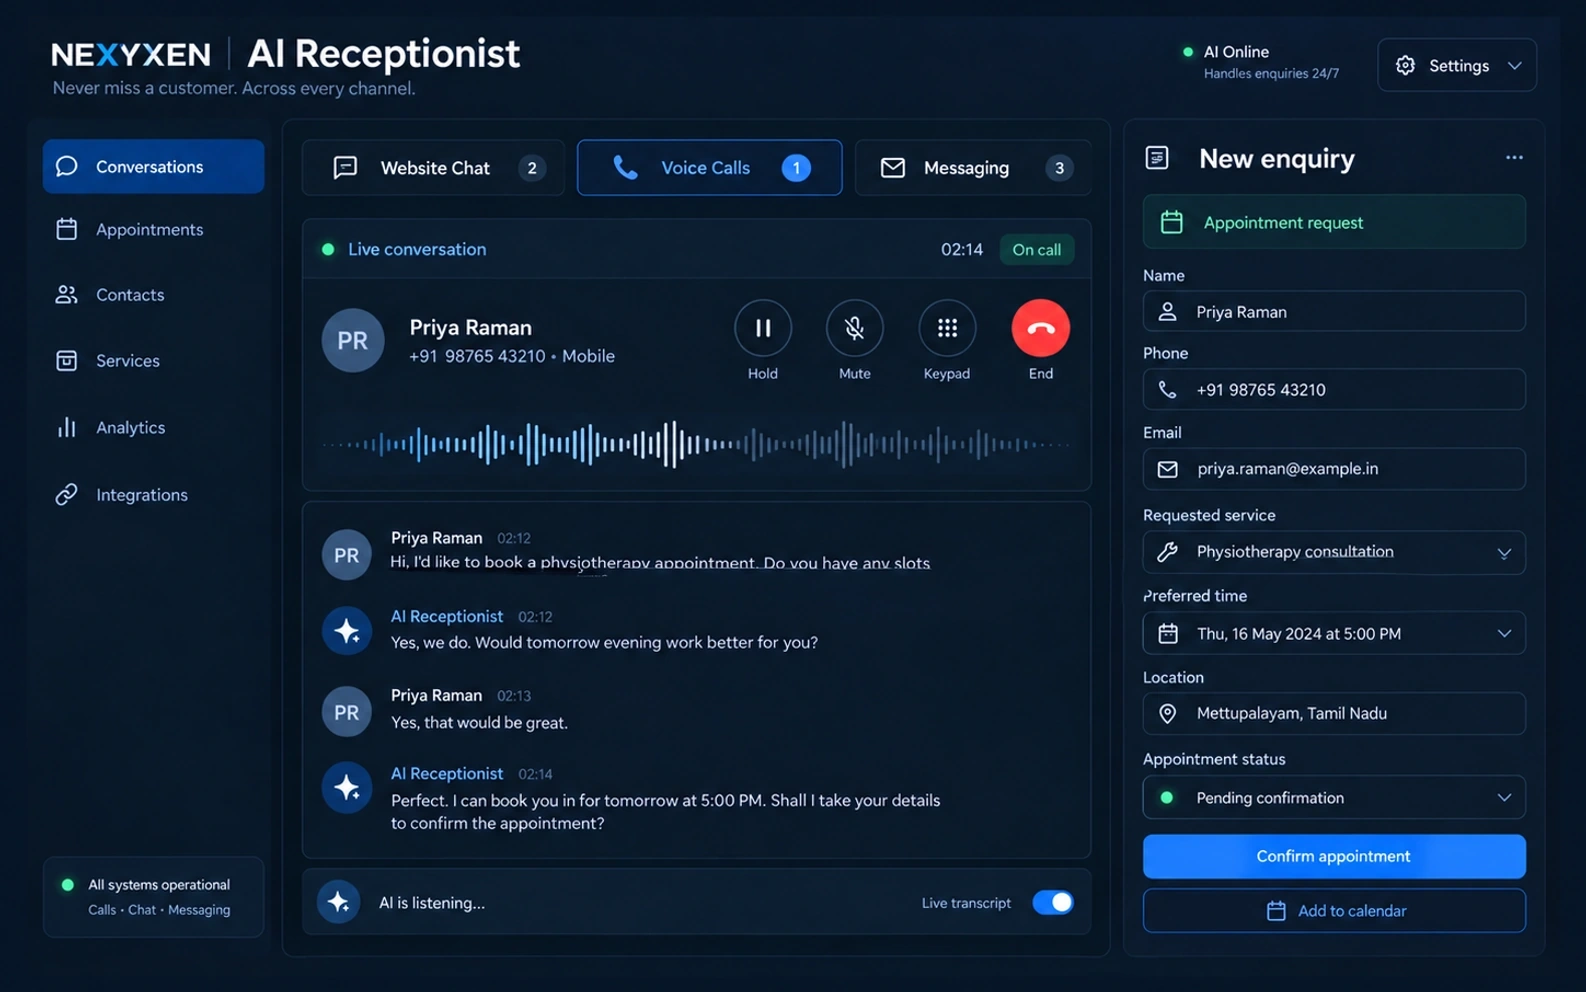Click the Appointment request banner
1586x992 pixels.
(1334, 222)
